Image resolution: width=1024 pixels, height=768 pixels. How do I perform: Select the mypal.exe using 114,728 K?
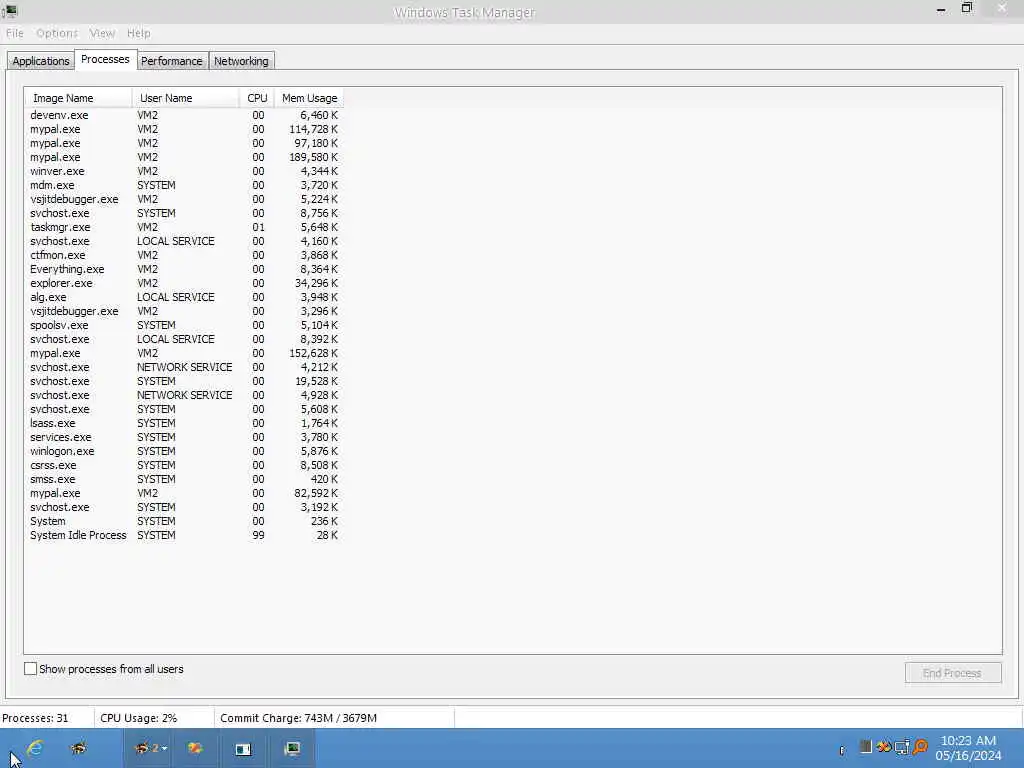click(x=184, y=129)
